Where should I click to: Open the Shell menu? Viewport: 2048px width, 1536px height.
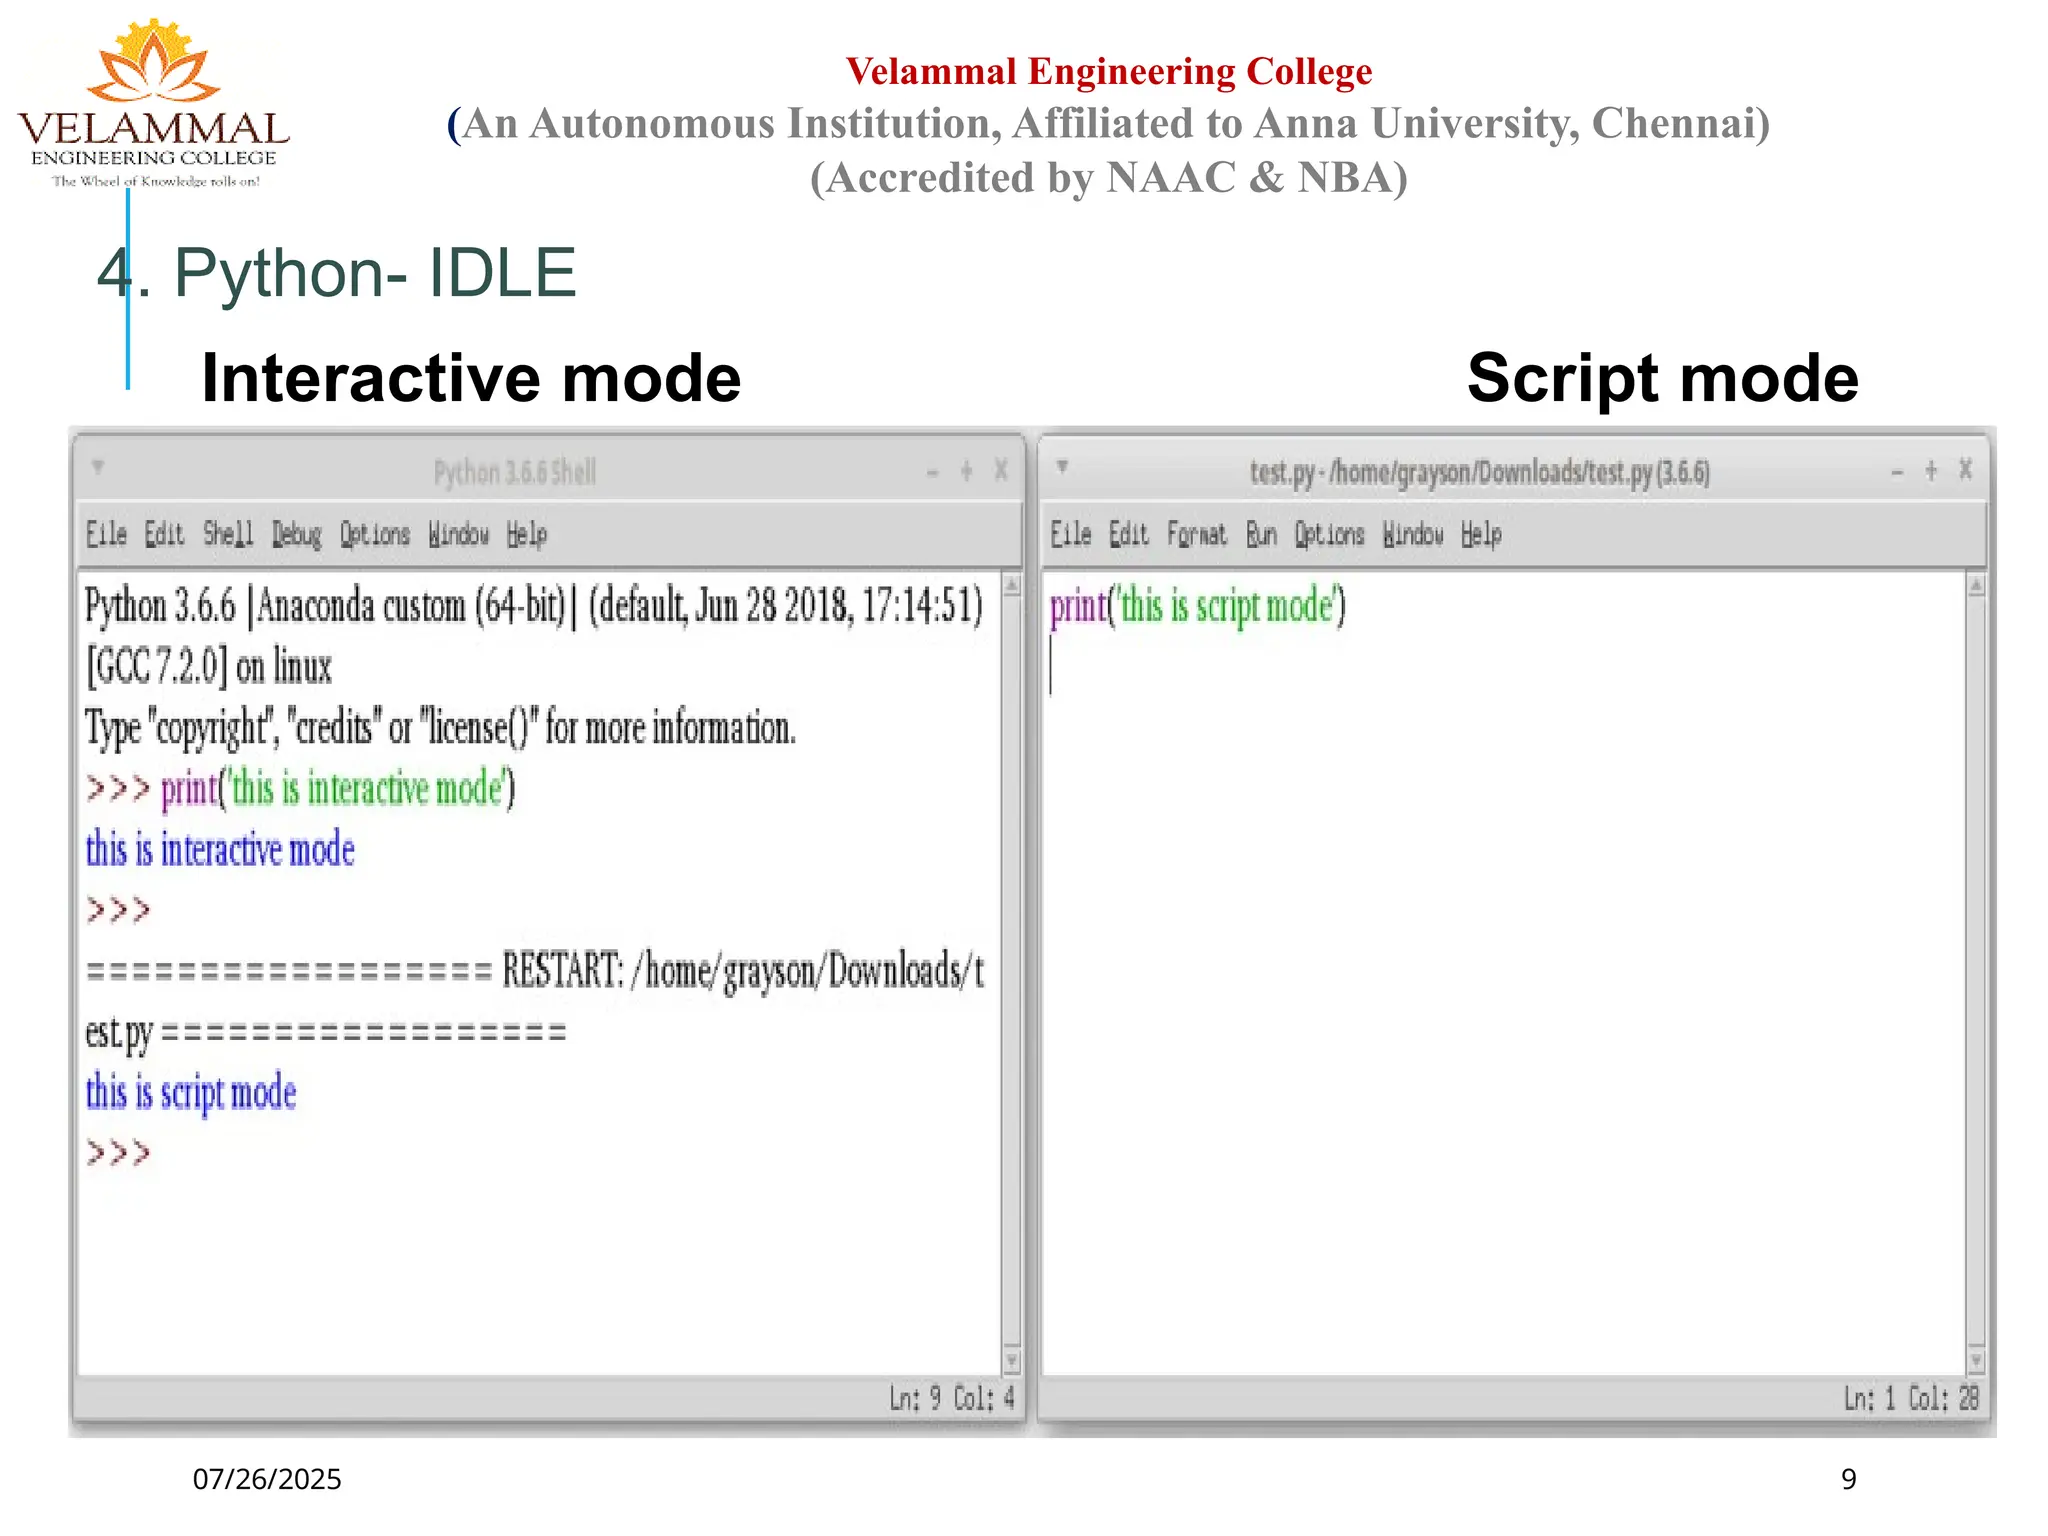pyautogui.click(x=228, y=535)
